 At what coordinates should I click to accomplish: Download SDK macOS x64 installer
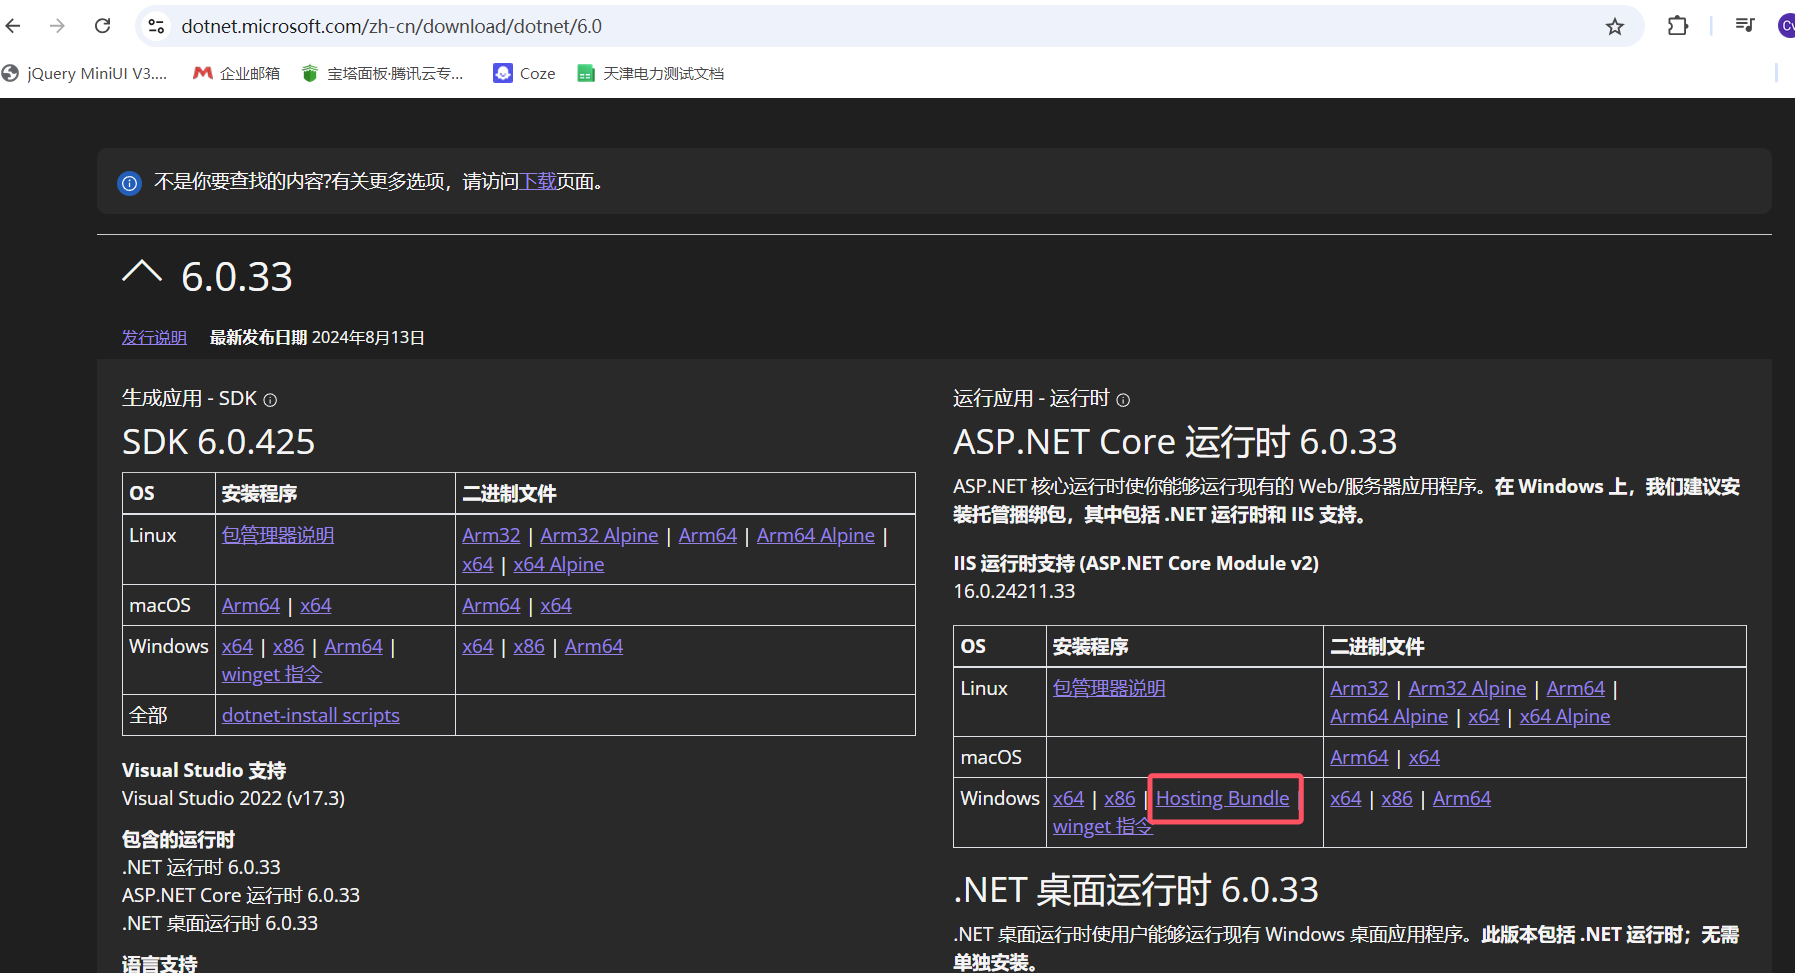pos(316,605)
